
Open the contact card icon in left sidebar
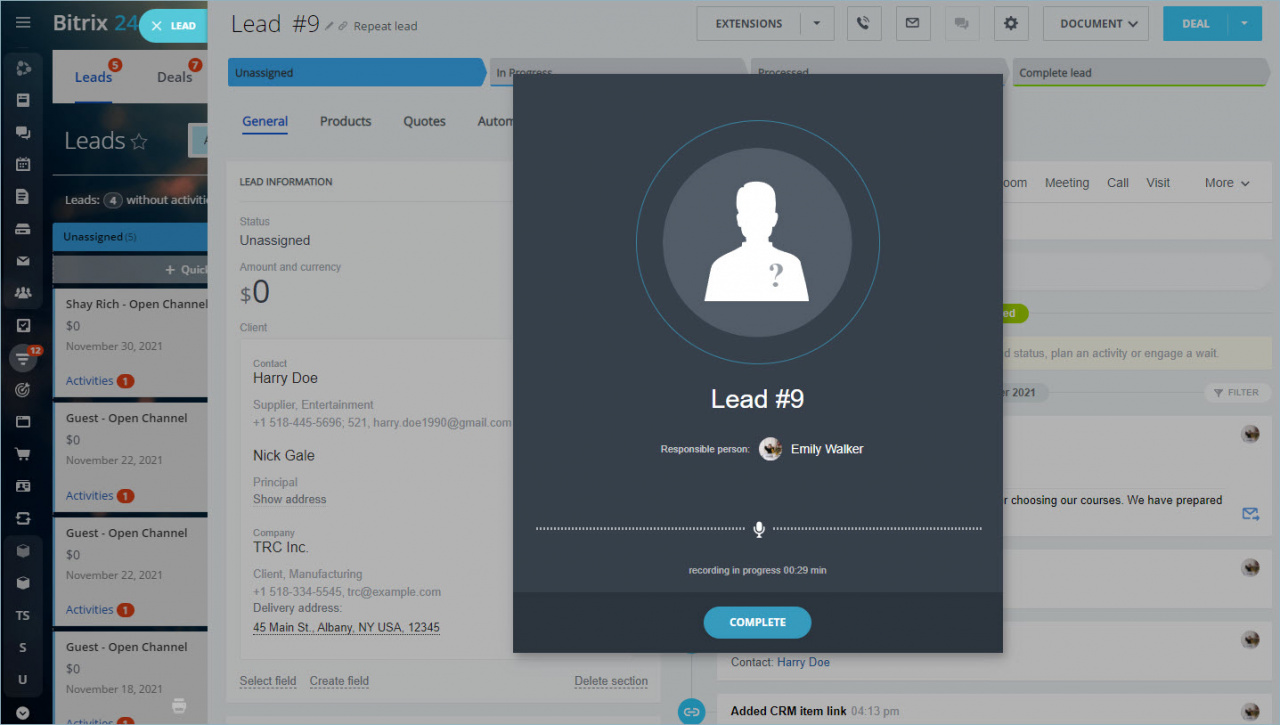tap(23, 486)
